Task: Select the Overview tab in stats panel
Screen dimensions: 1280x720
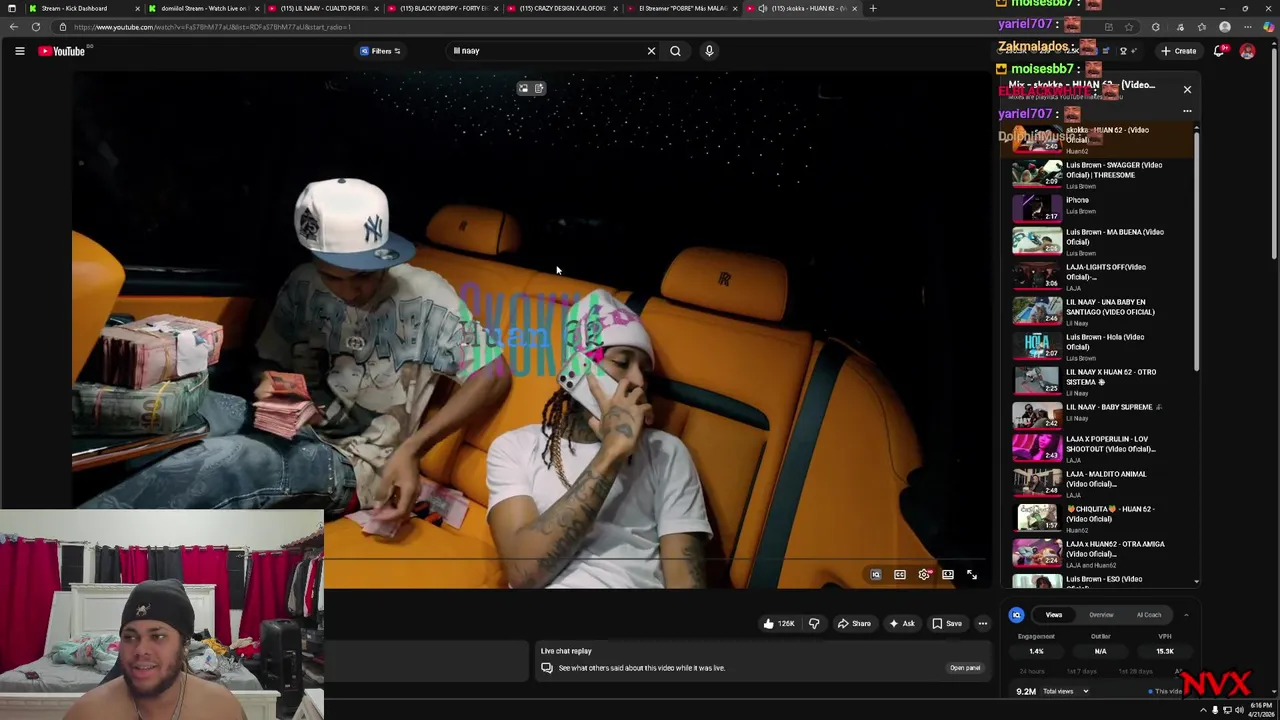Action: pyautogui.click(x=1101, y=615)
